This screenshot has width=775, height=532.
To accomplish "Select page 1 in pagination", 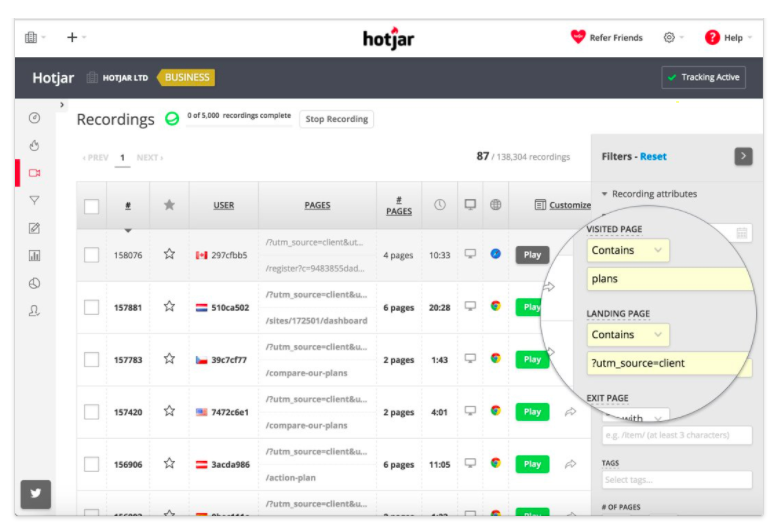I will pos(122,158).
